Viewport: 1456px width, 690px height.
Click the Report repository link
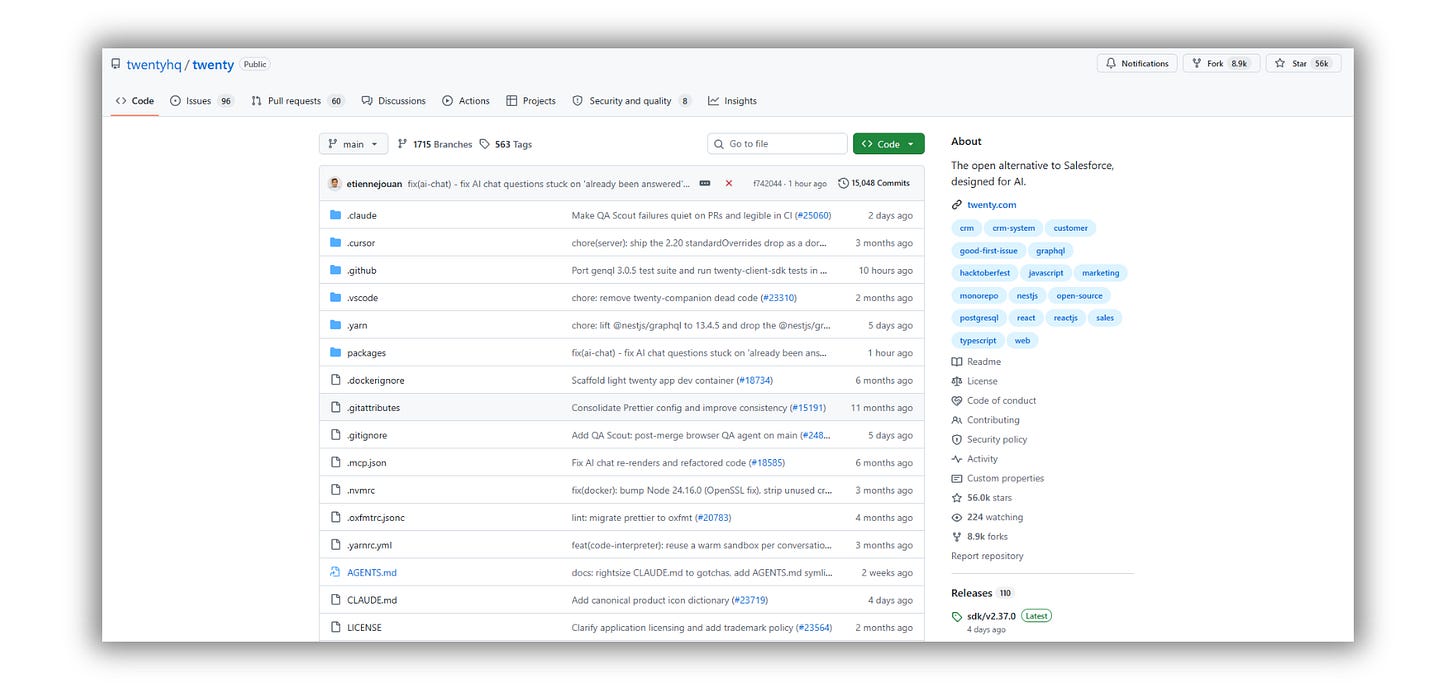[987, 556]
